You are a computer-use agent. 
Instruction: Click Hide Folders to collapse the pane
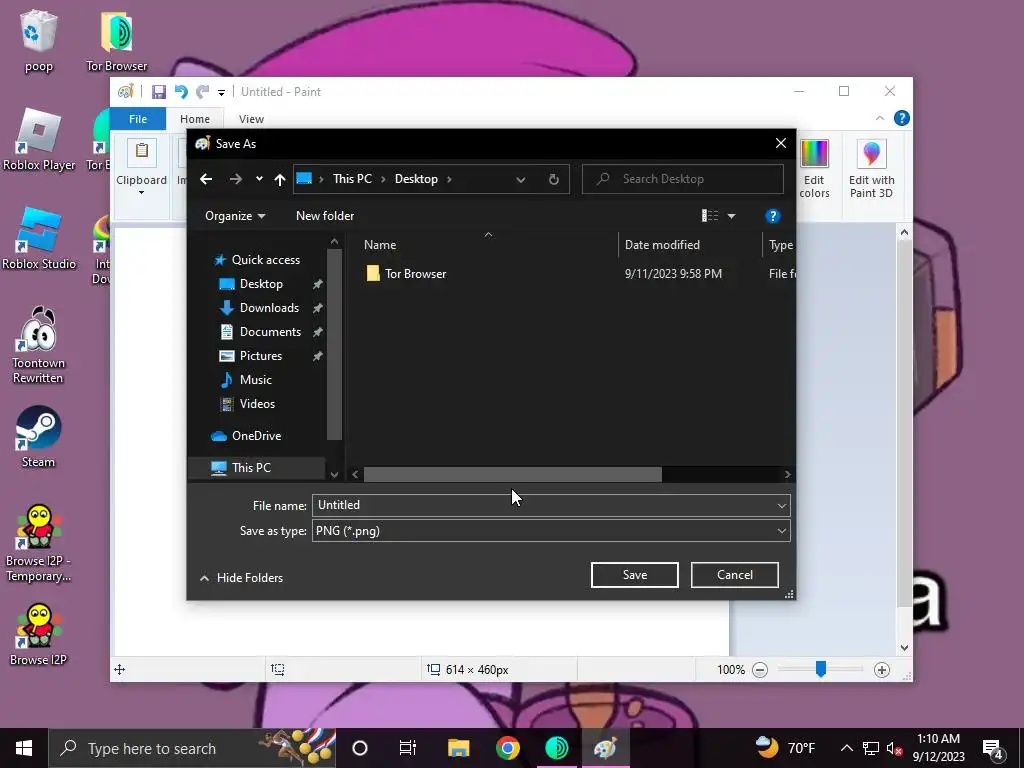241,578
